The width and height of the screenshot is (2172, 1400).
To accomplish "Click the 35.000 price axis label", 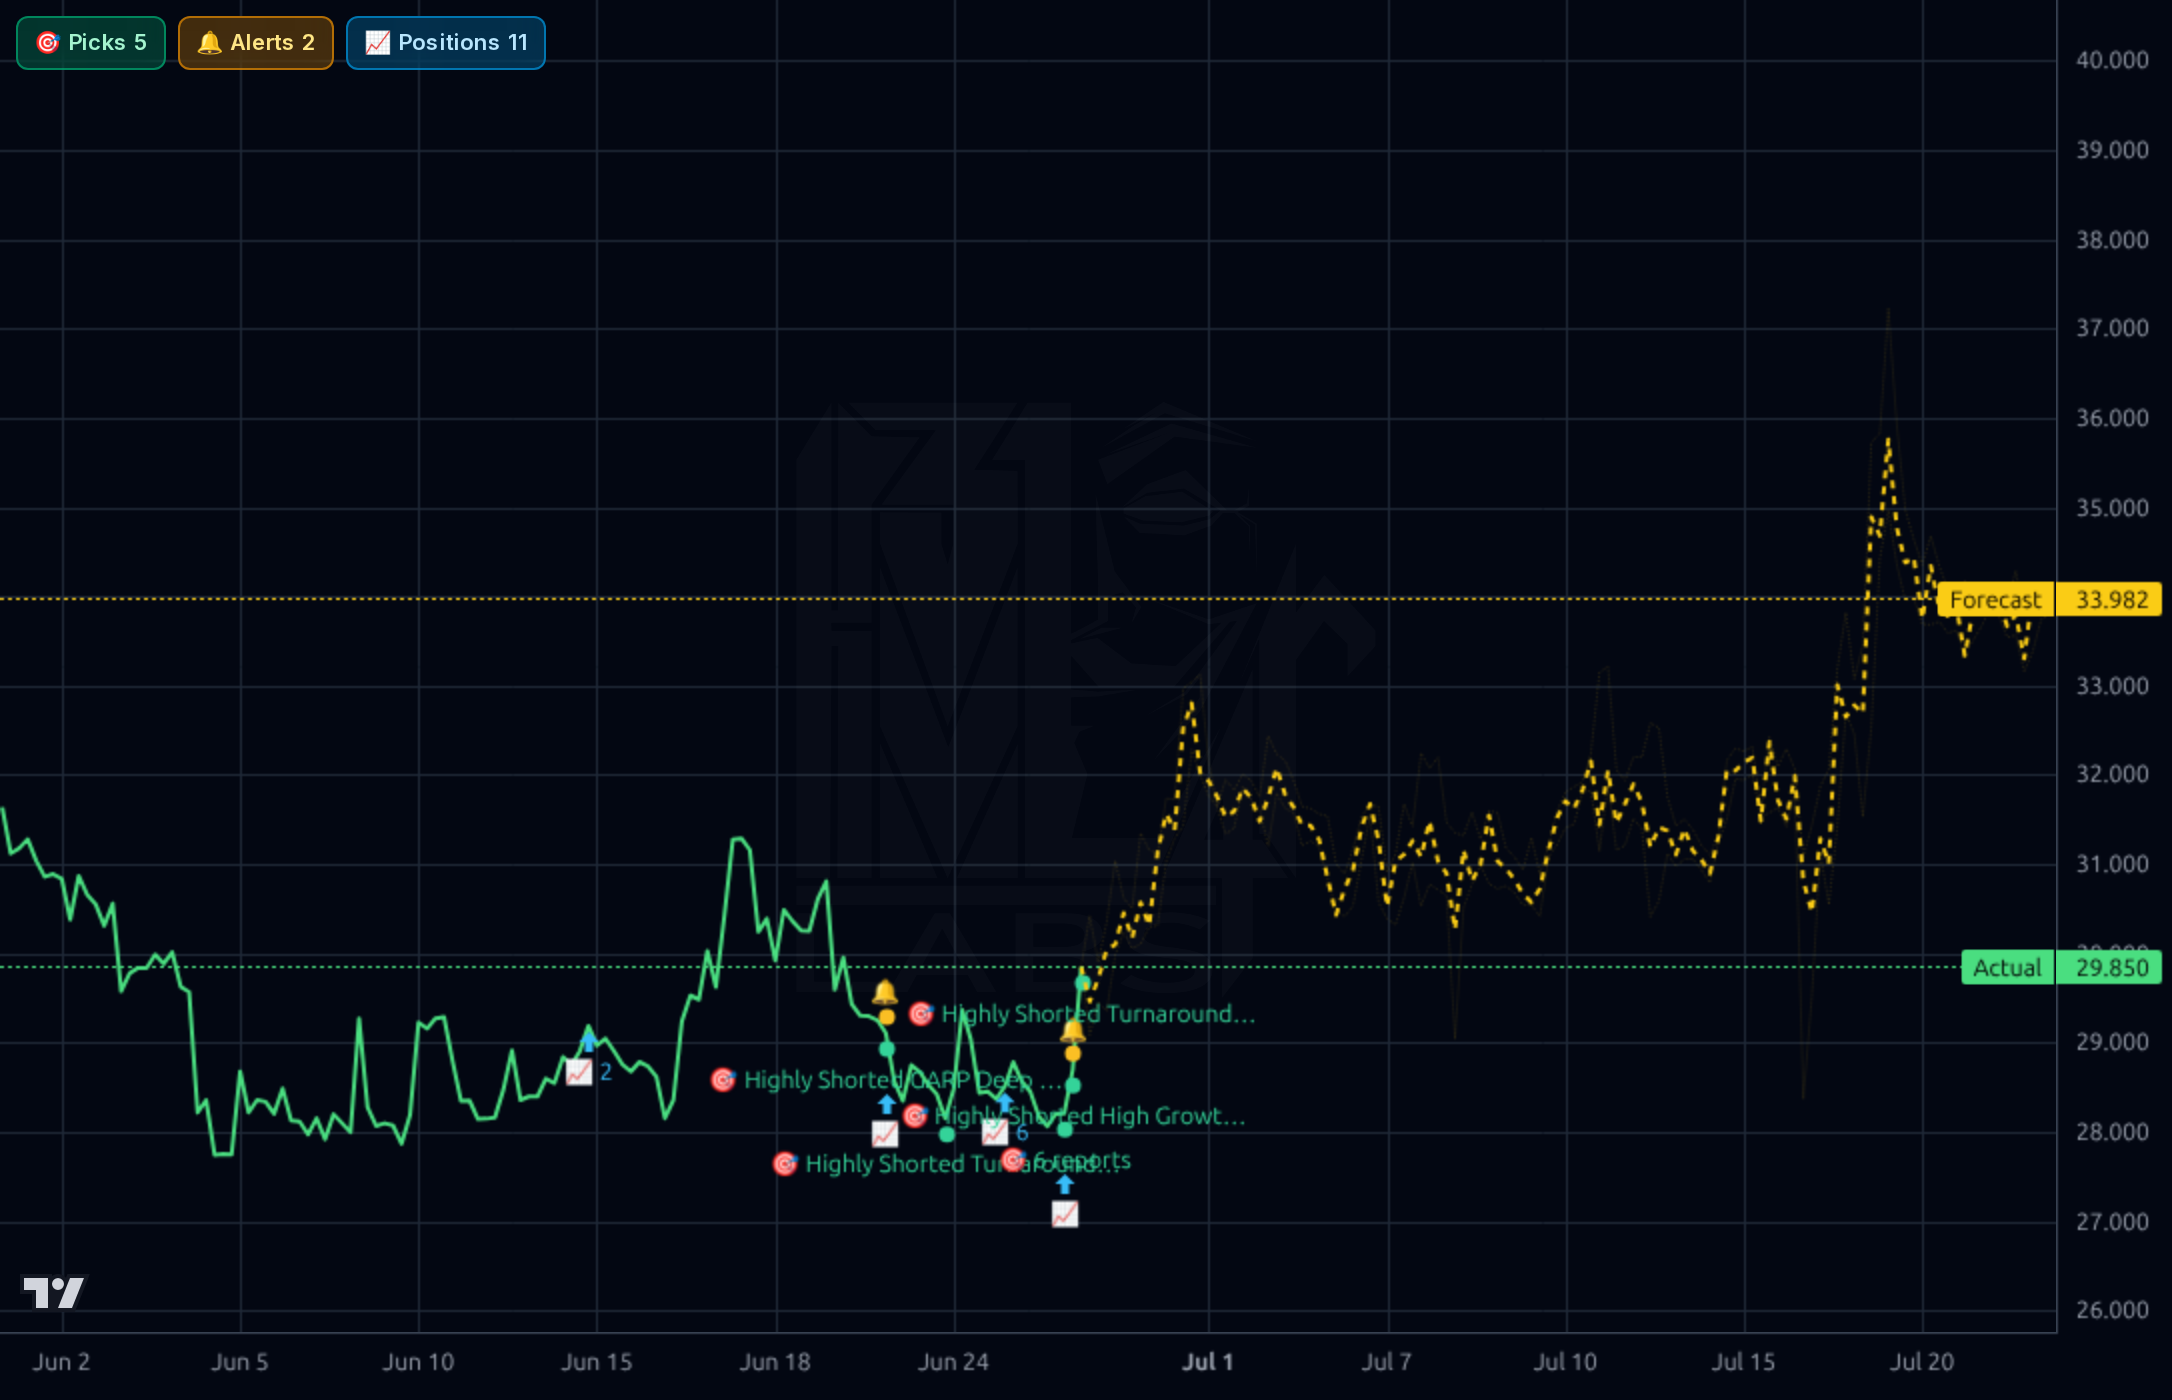I will click(2112, 508).
